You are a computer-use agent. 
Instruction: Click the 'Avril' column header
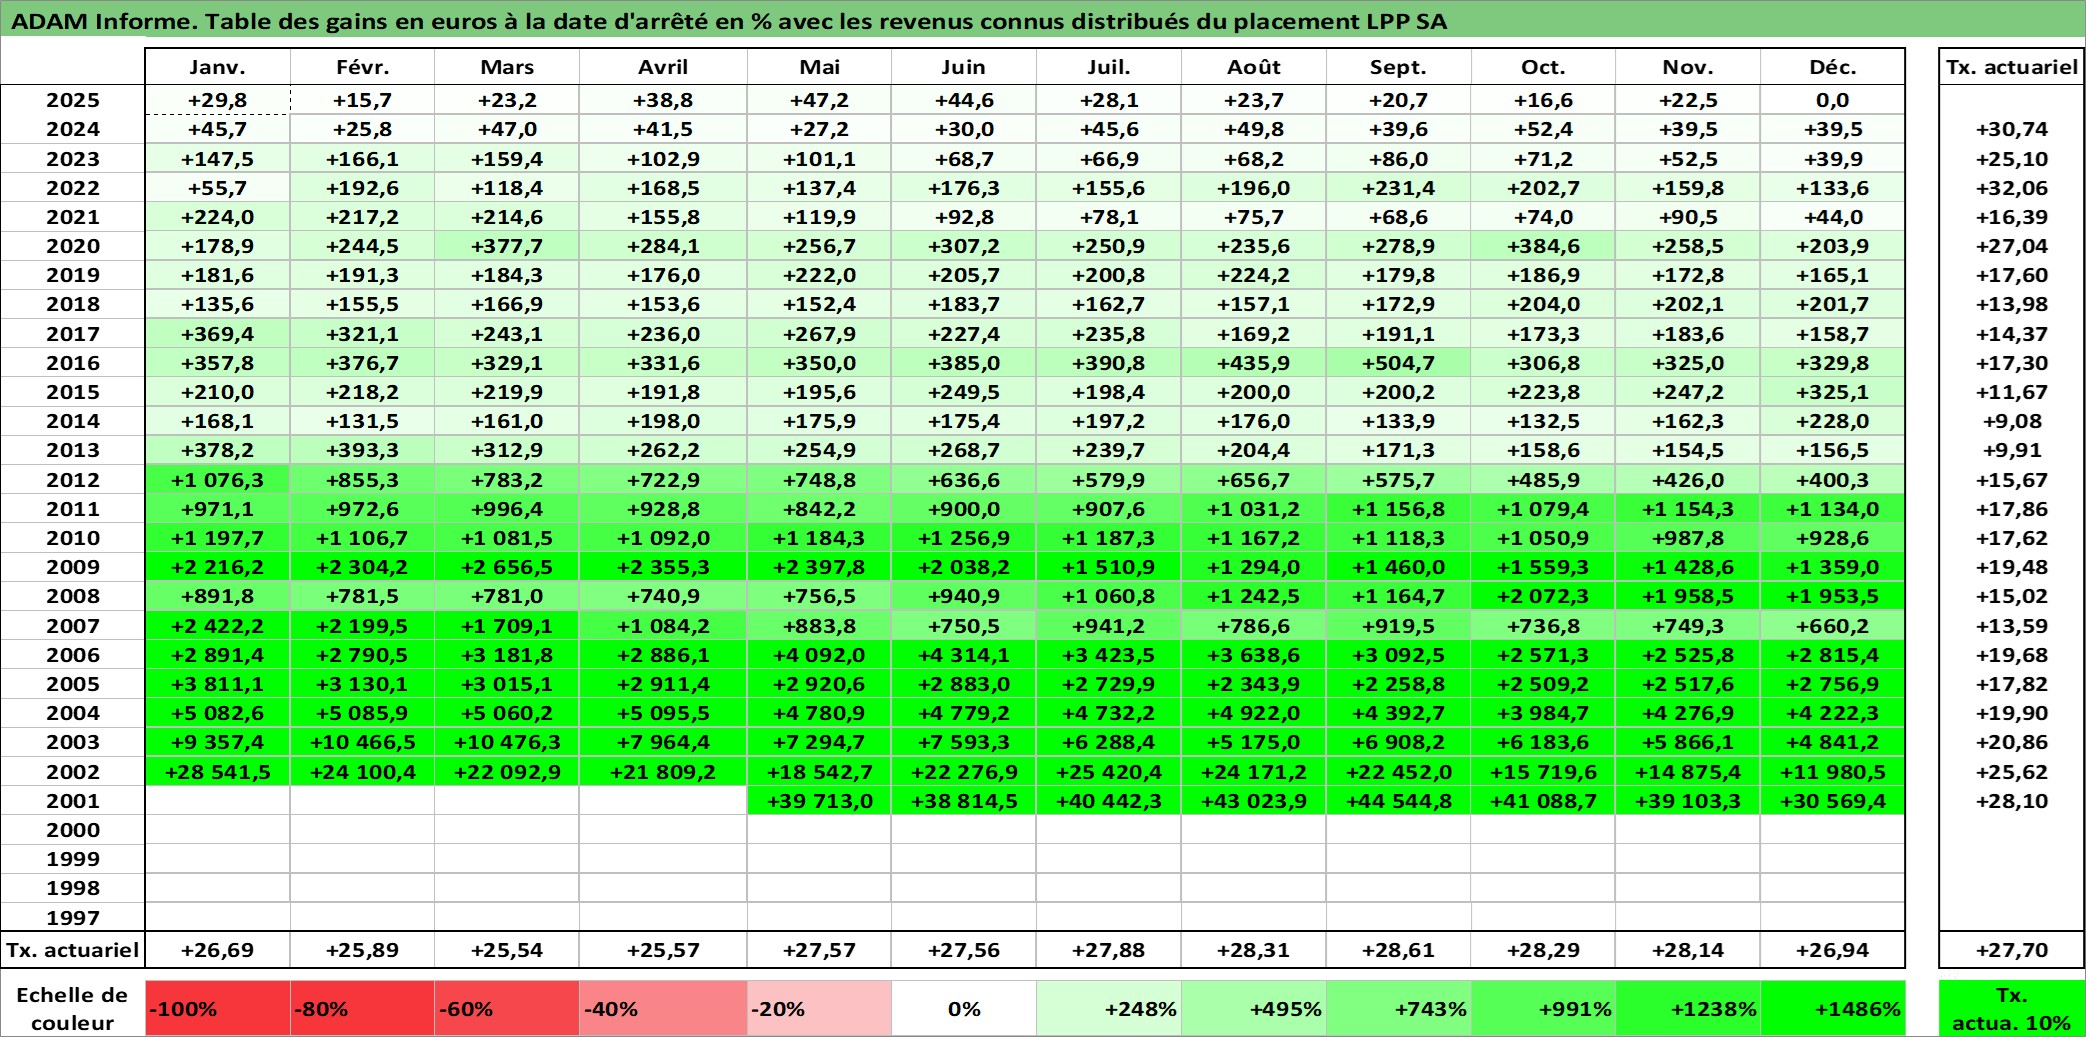click(x=663, y=67)
